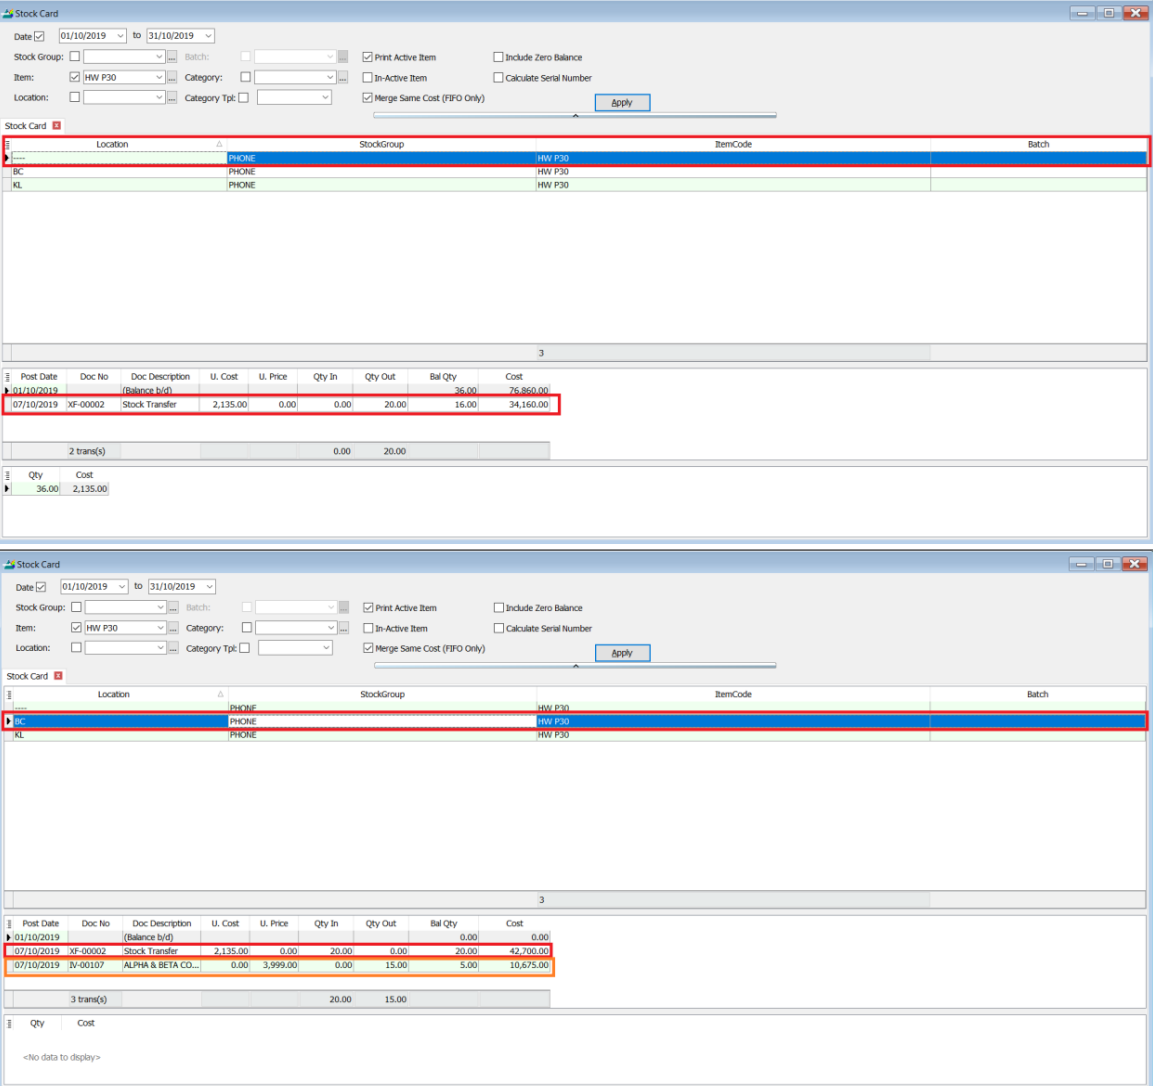Open Category lookup ellipsis in bottom window
1153x1086 pixels.
tap(343, 628)
